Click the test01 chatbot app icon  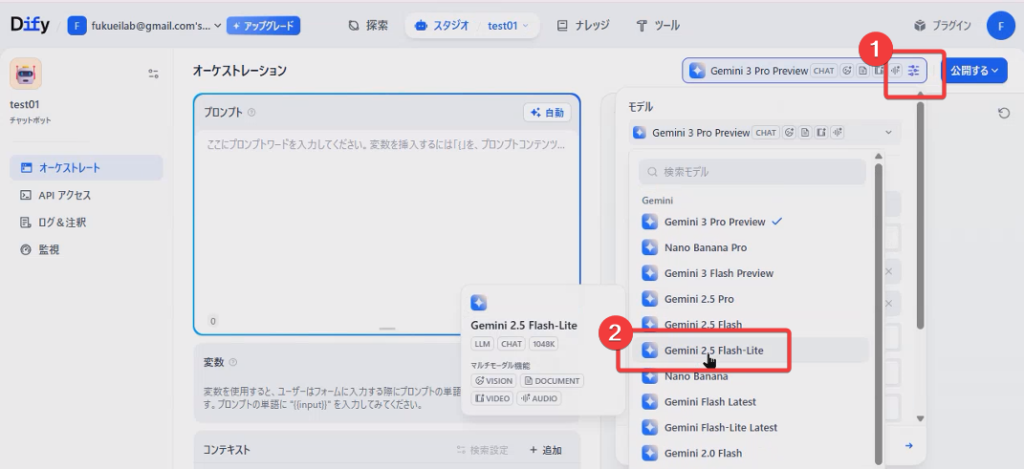[x=26, y=74]
